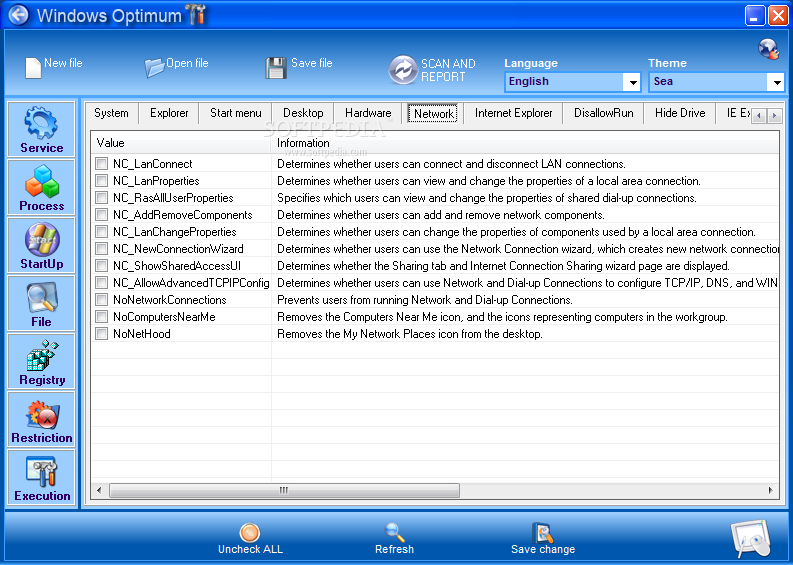Image resolution: width=793 pixels, height=565 pixels.
Task: Click the SCAN AND REPORT label
Action: pos(448,70)
